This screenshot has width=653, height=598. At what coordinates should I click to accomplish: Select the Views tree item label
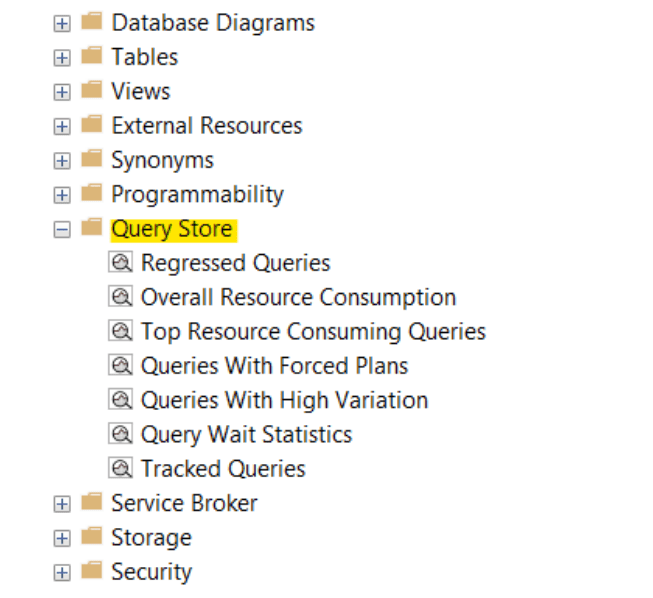141,91
